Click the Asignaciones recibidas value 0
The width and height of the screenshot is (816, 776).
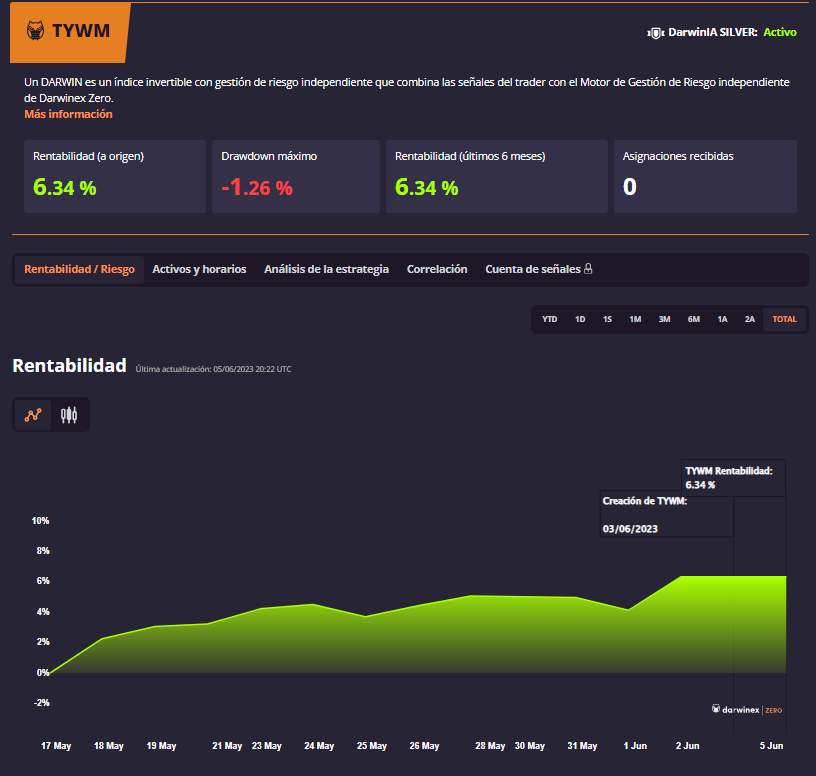(630, 187)
